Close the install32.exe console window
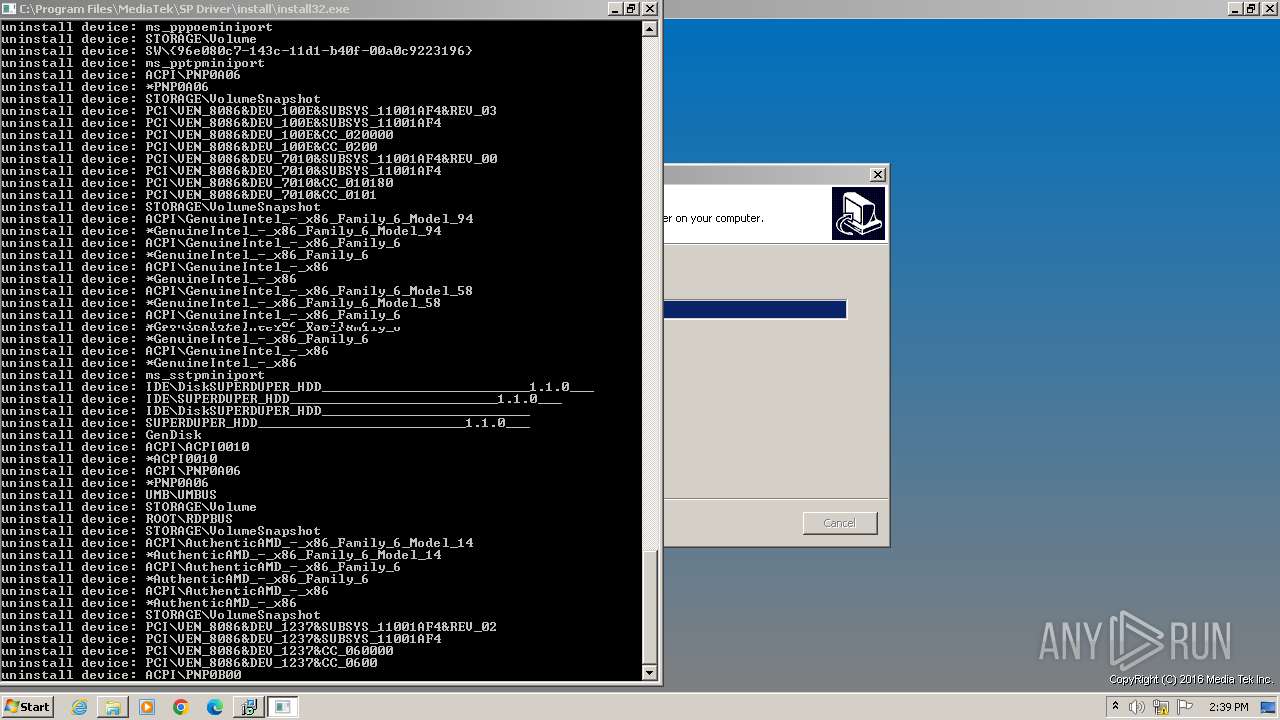The width and height of the screenshot is (1280, 720). (649, 8)
